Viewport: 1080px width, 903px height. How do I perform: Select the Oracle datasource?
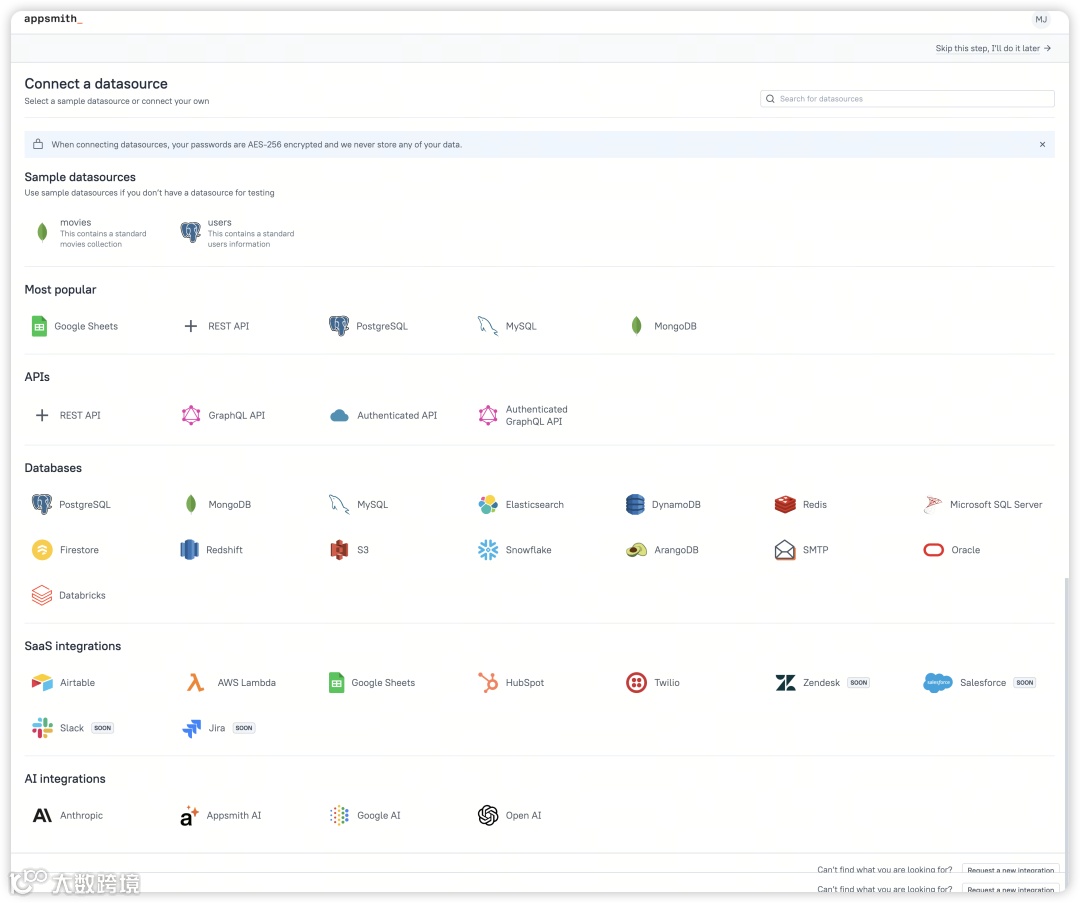[952, 550]
